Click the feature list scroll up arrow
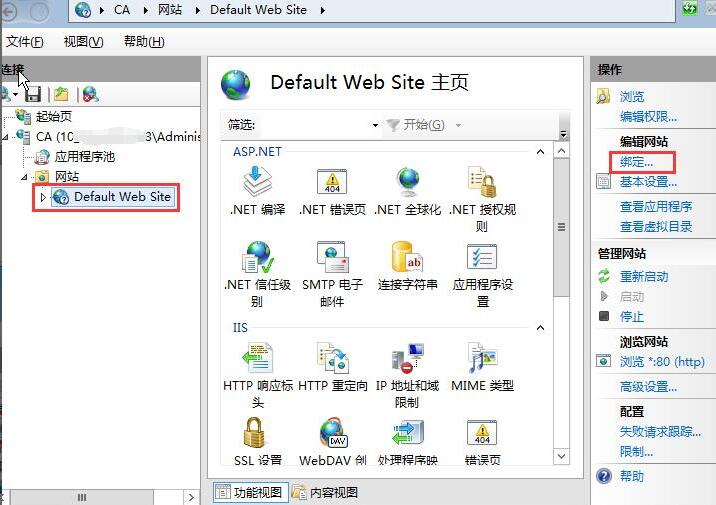This screenshot has width=716, height=505. point(561,151)
